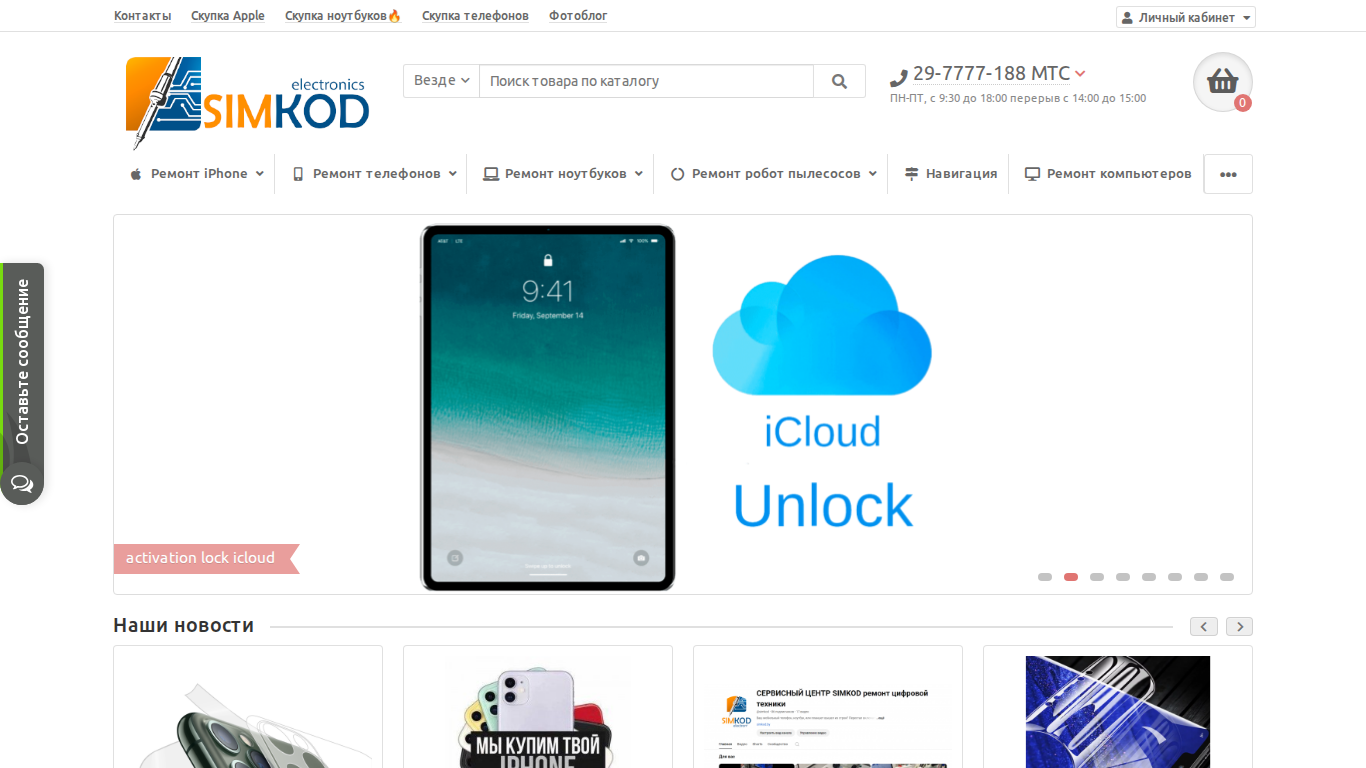This screenshot has width=1366, height=768.
Task: Click the iCloud Unlock banner image
Action: (x=683, y=405)
